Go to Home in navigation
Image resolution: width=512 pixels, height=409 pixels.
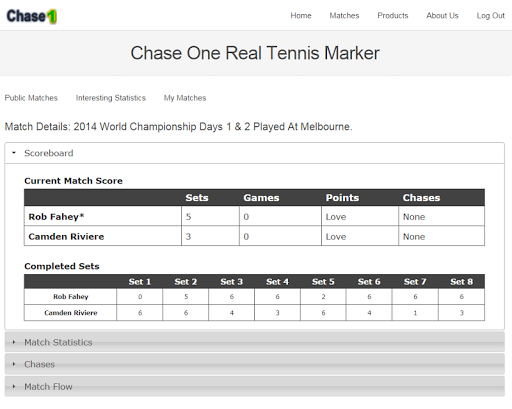click(301, 16)
